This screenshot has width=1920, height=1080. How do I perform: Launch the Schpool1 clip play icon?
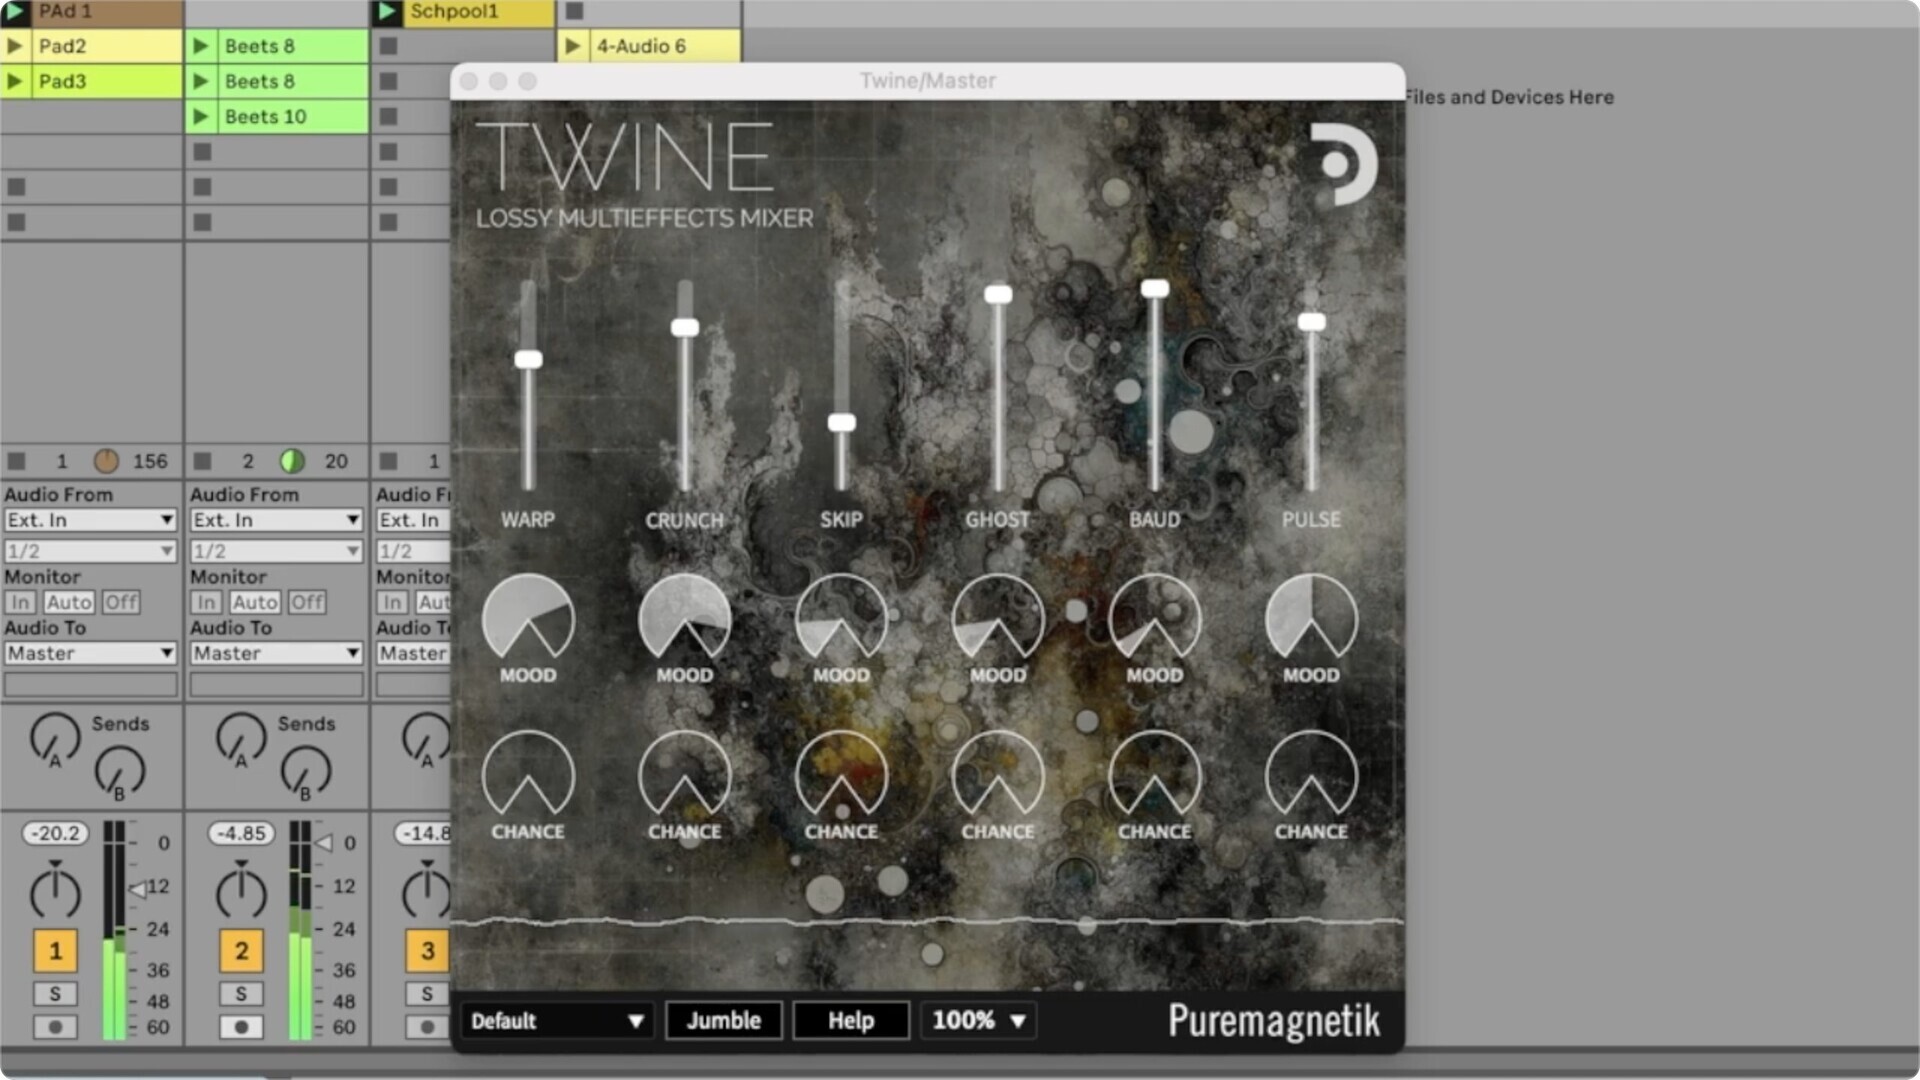386,12
